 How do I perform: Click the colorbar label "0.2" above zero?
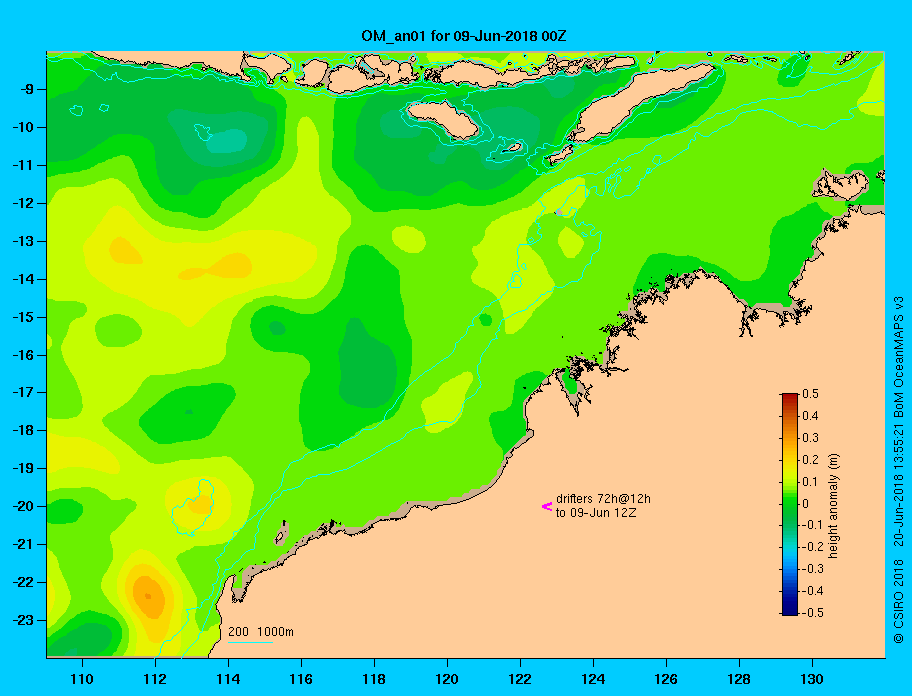(810, 460)
